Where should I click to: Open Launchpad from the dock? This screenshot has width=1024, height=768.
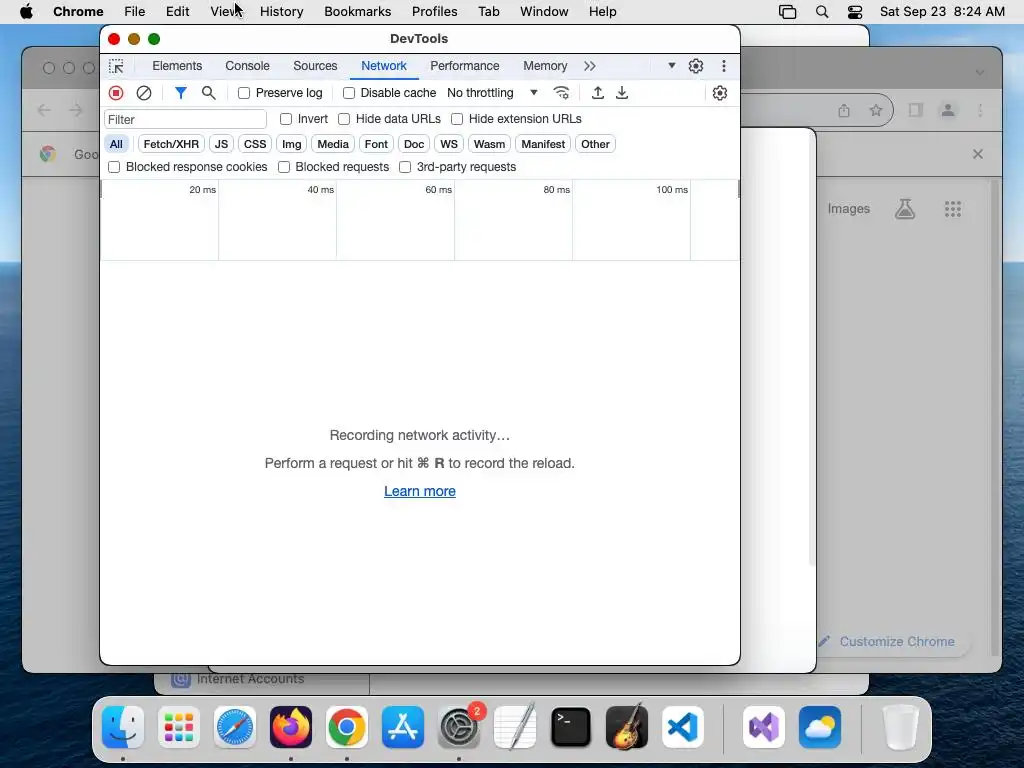coord(179,727)
